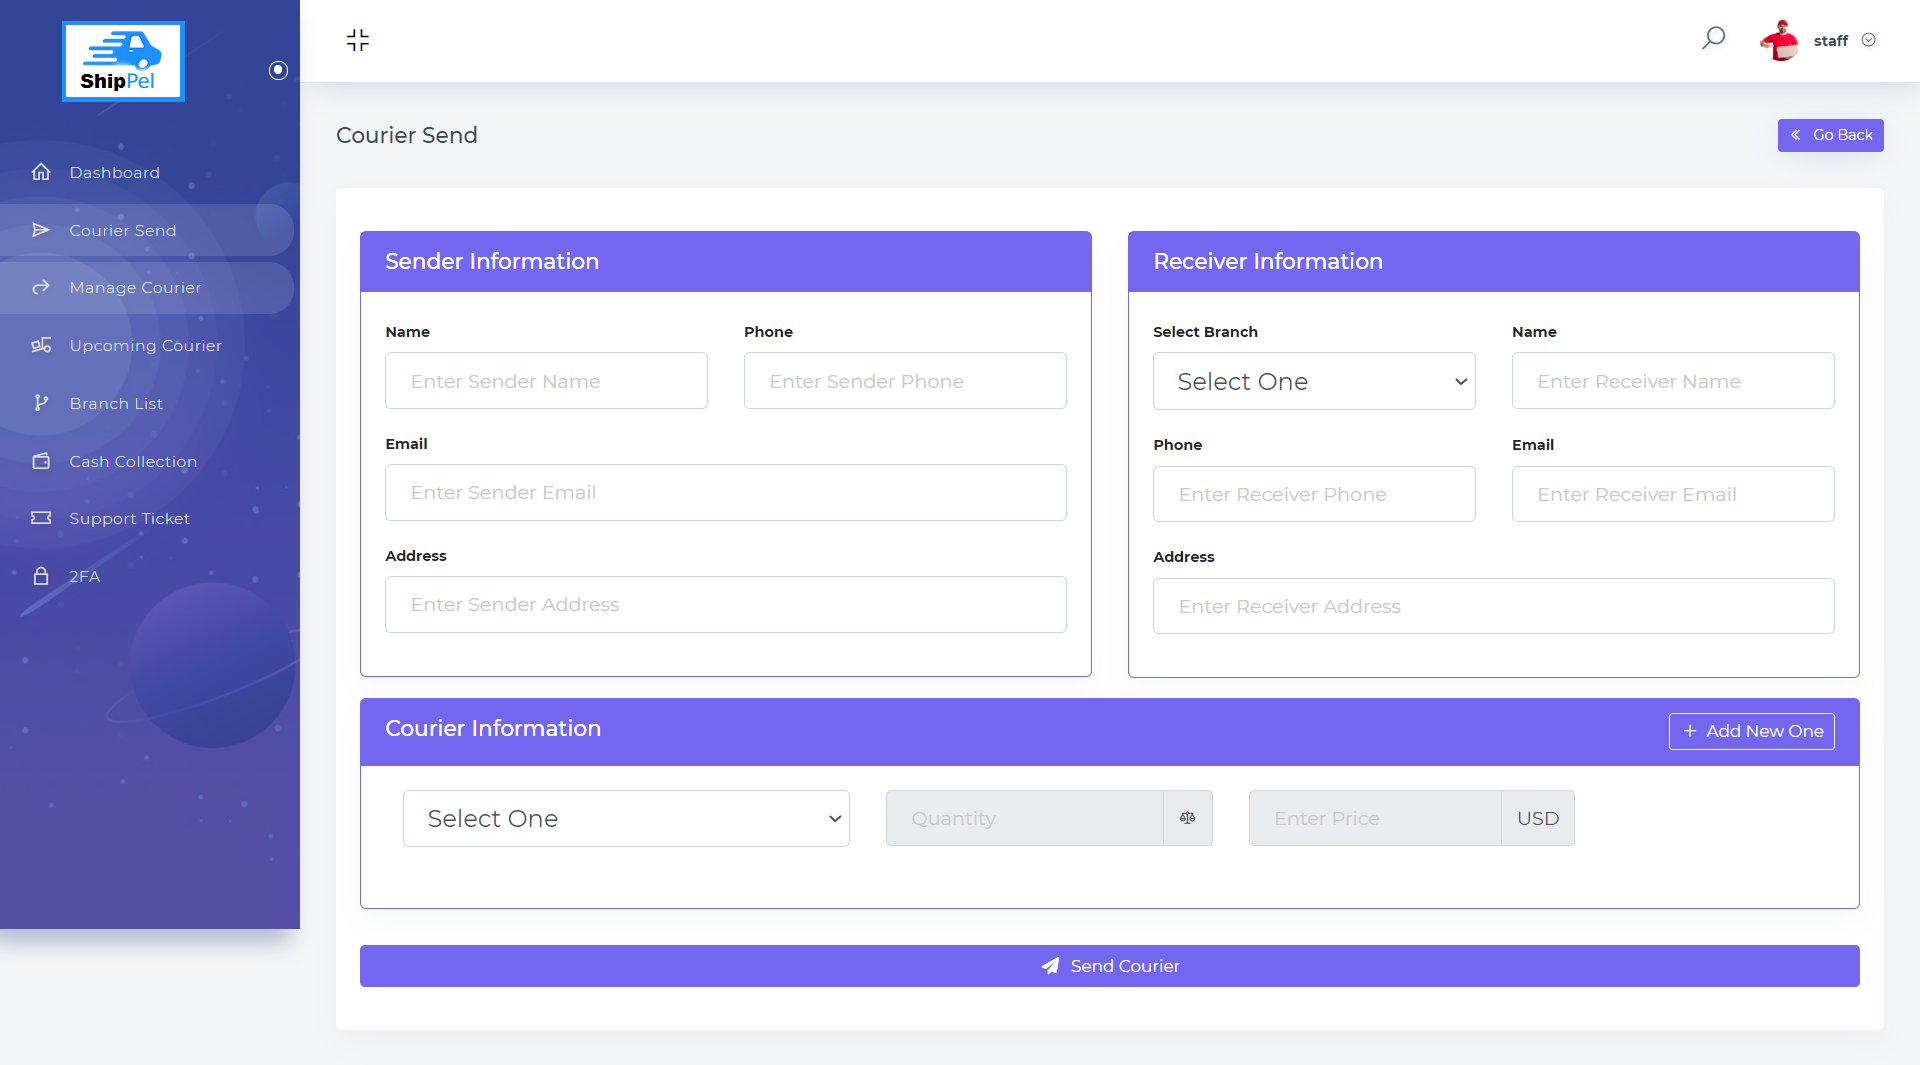Open Courier Send menu item

pyautogui.click(x=147, y=230)
